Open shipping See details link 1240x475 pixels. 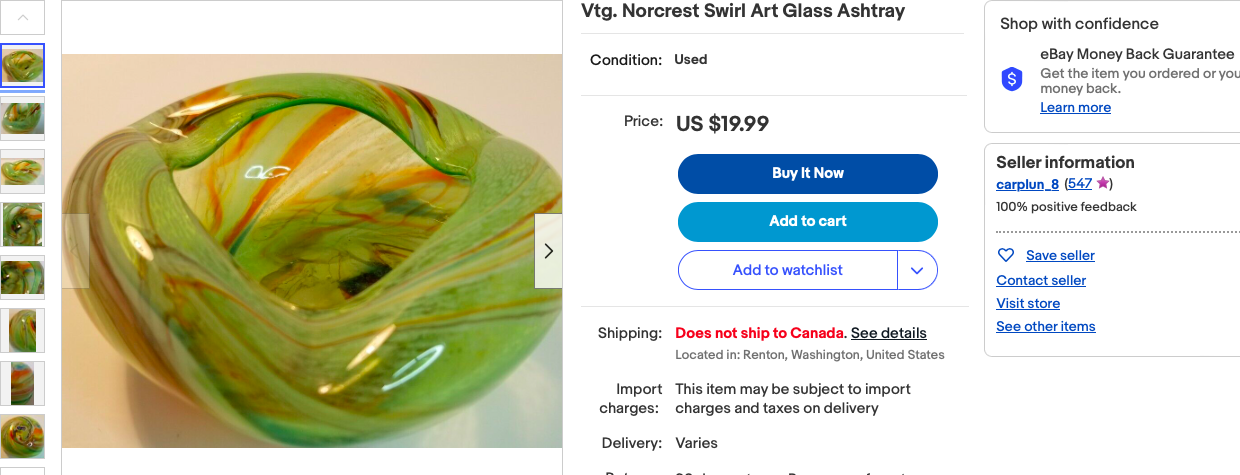tap(888, 333)
